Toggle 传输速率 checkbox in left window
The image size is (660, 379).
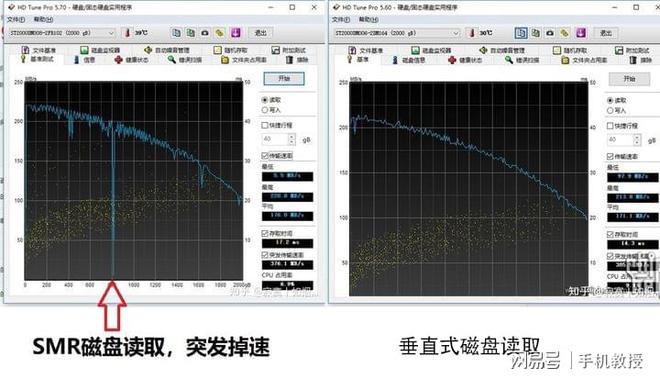click(x=265, y=155)
